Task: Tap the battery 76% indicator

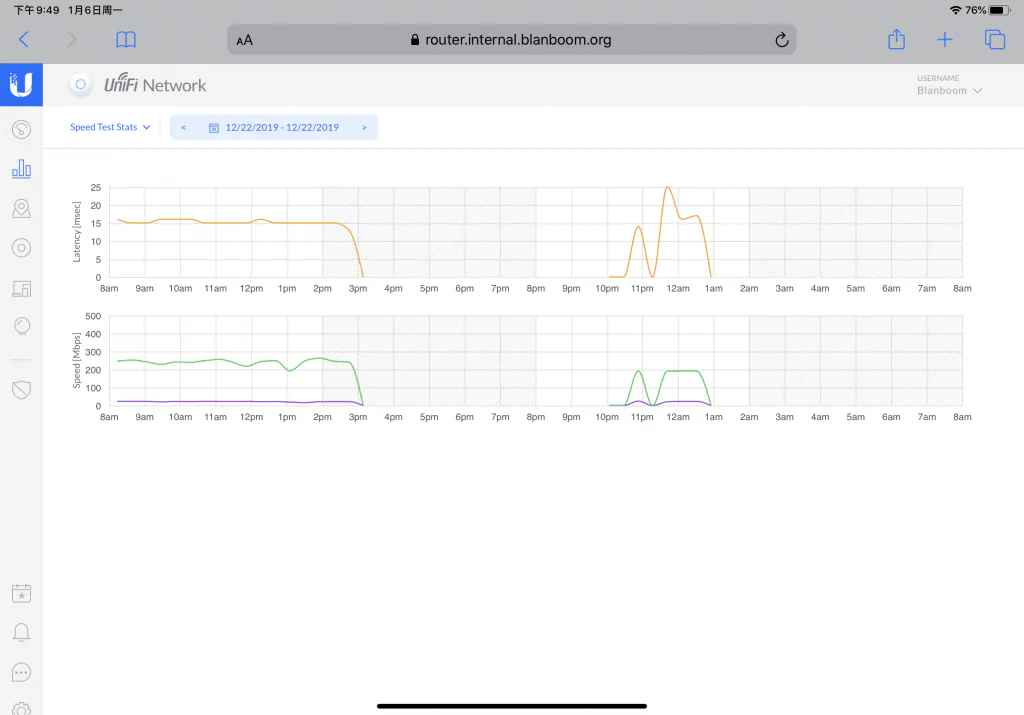Action: pos(987,10)
